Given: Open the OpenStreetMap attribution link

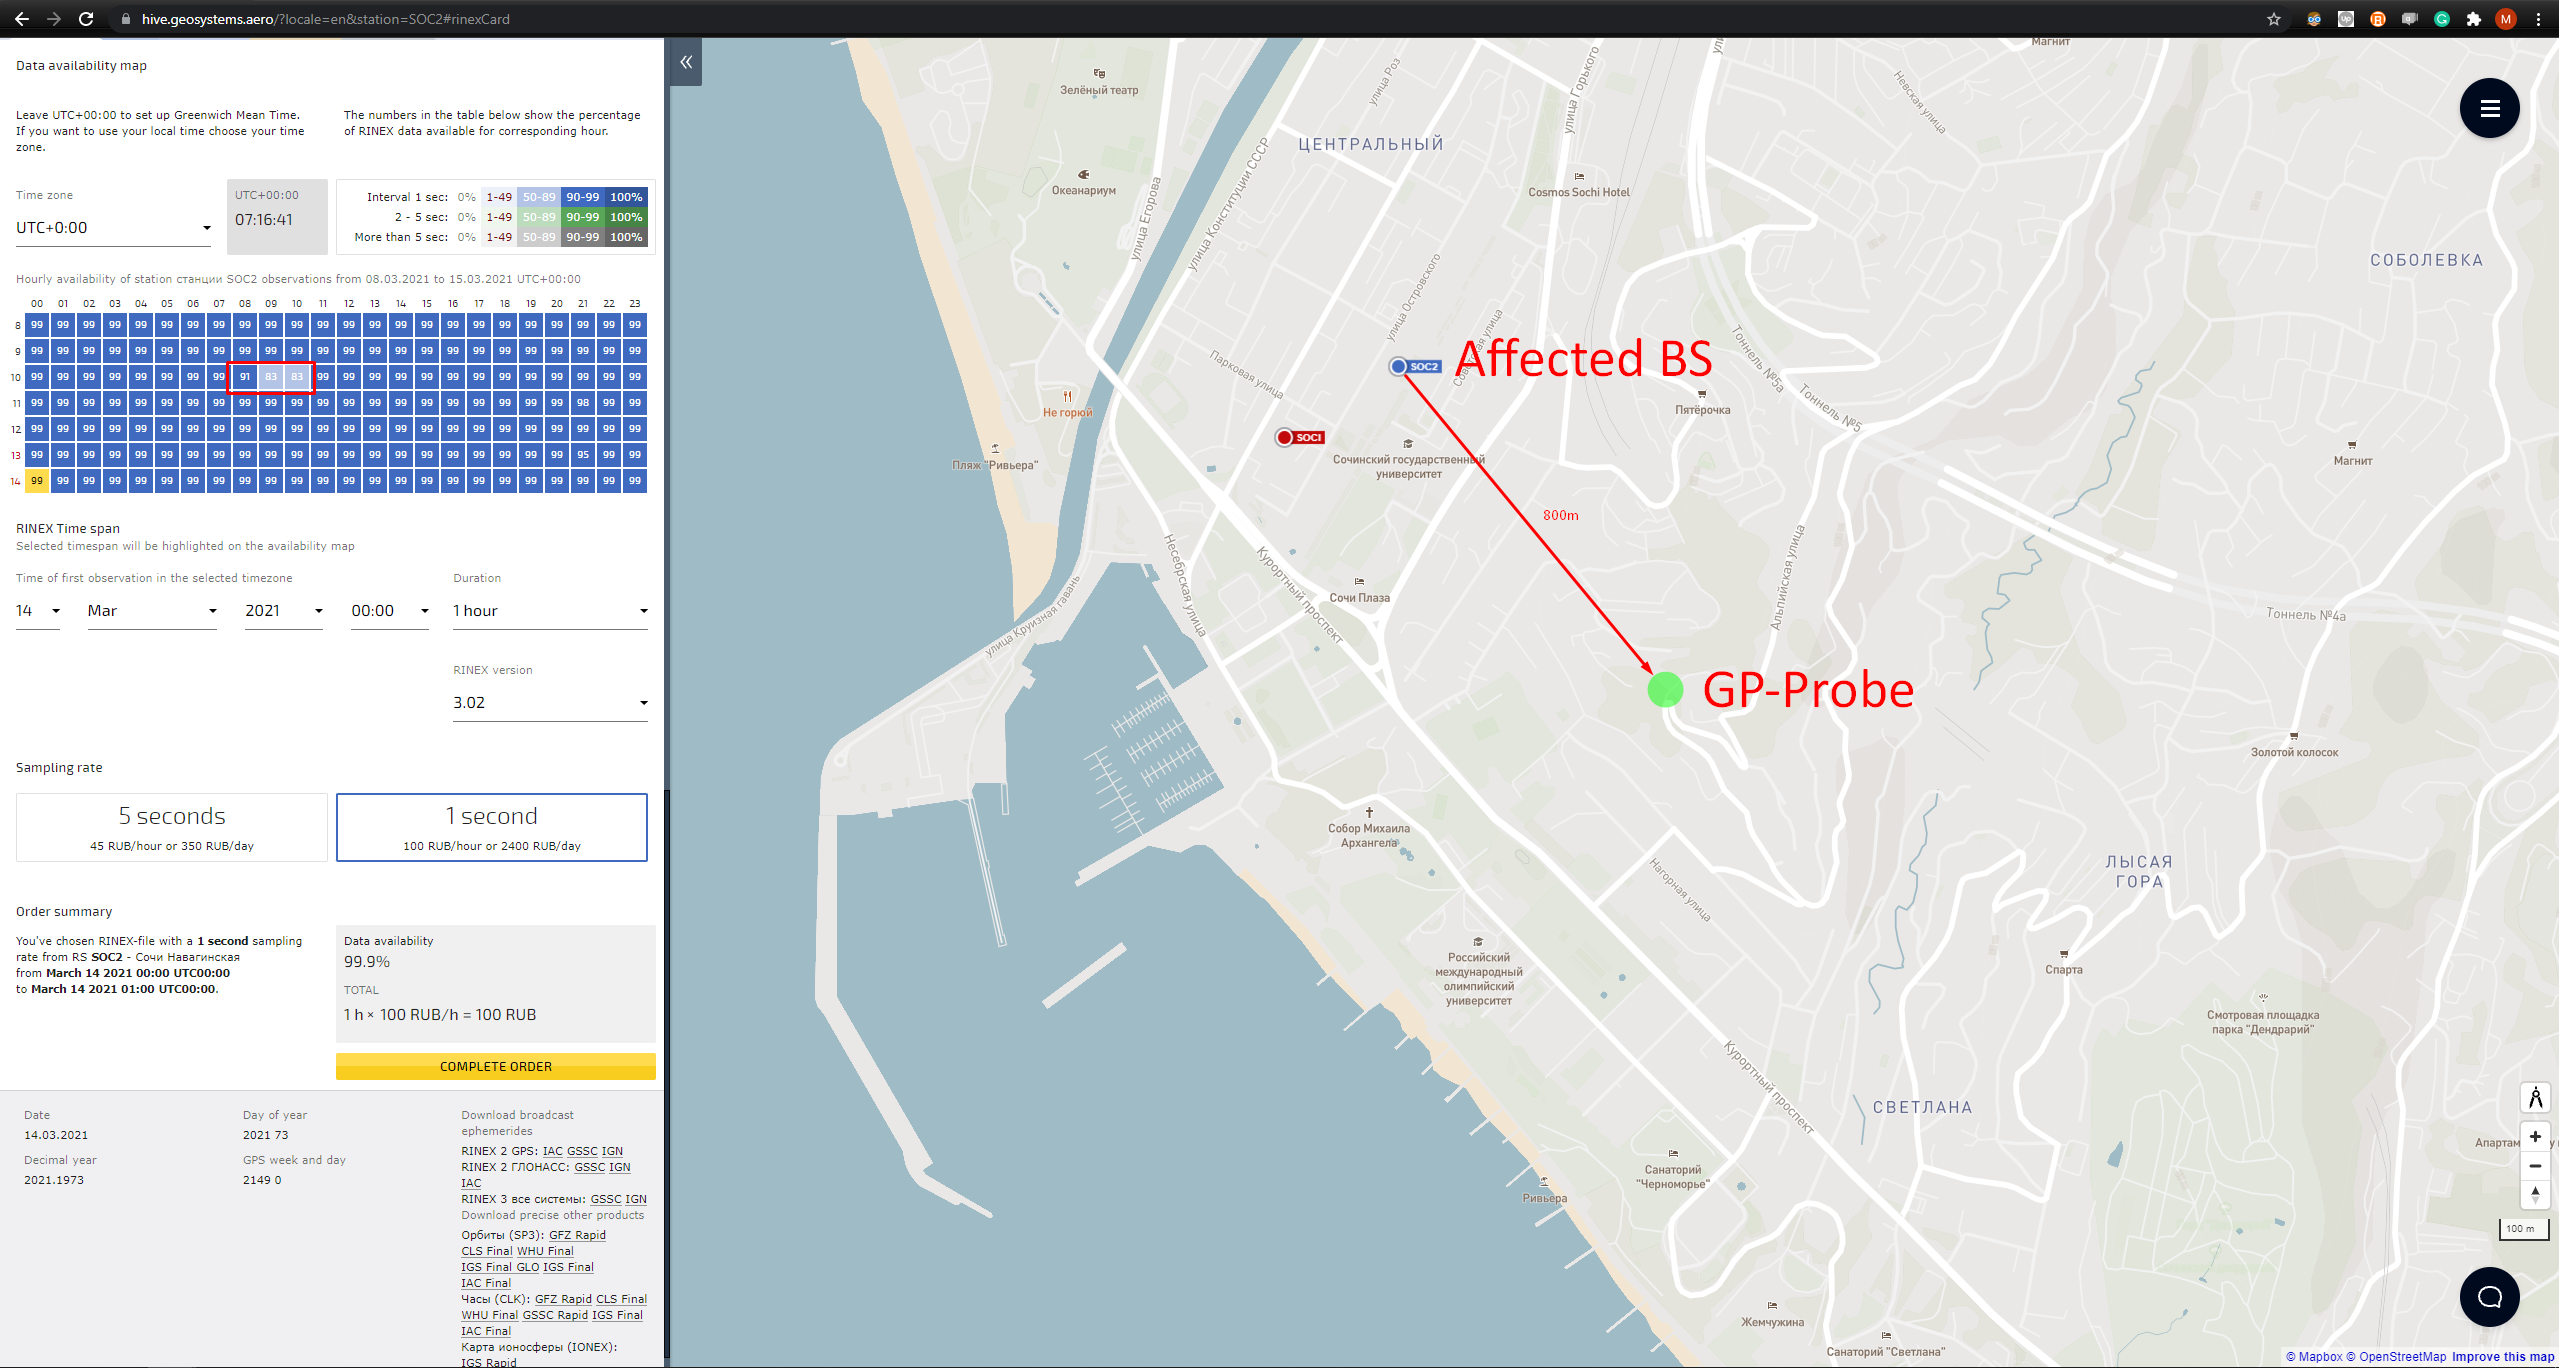Looking at the screenshot, I should [x=2396, y=1358].
